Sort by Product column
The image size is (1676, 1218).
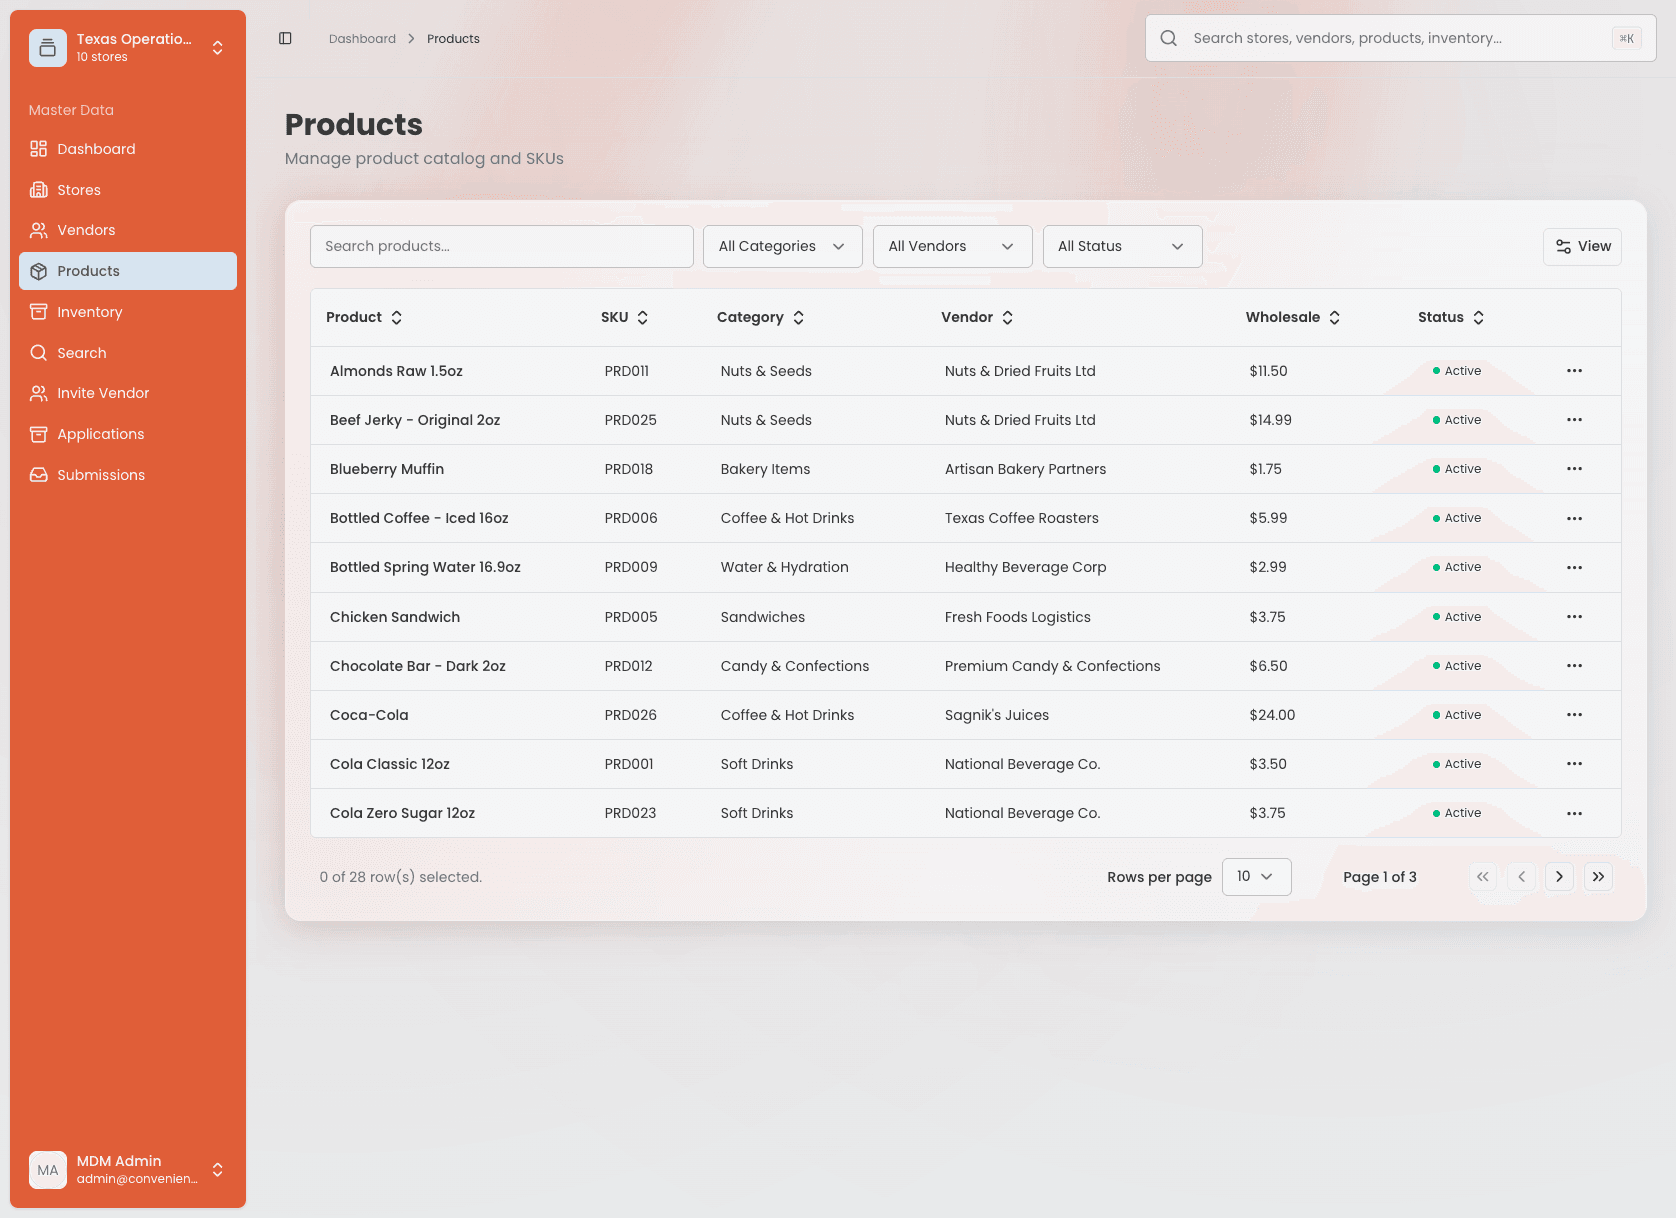click(364, 317)
